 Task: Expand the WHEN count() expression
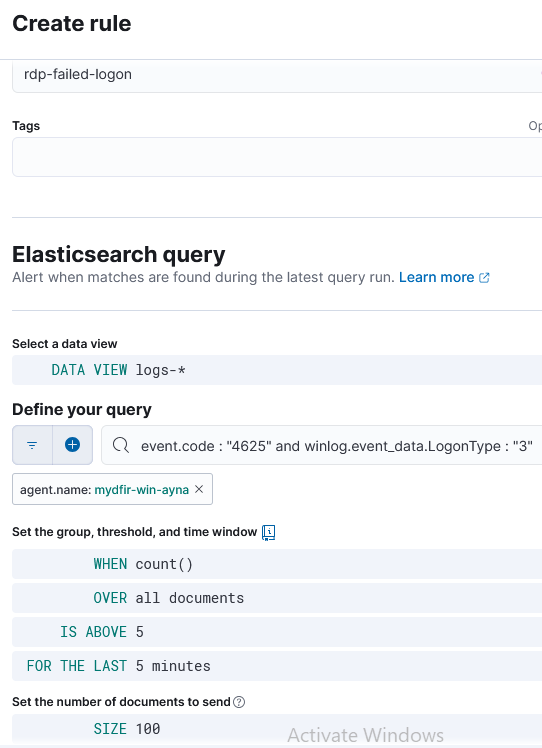(277, 564)
